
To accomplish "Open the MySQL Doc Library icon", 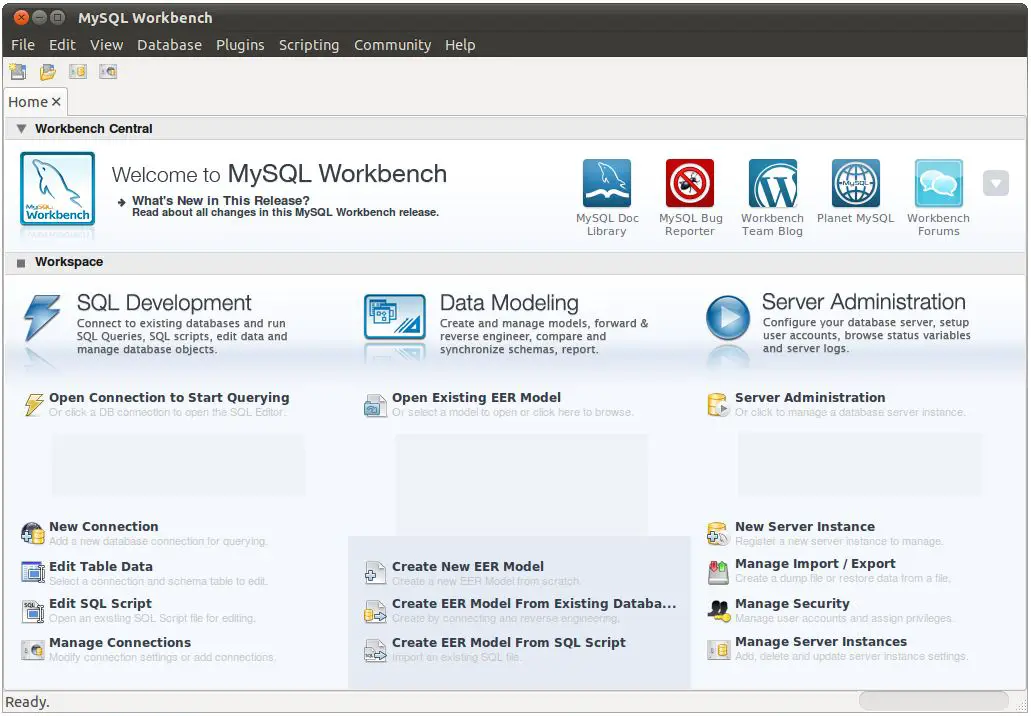I will (607, 184).
